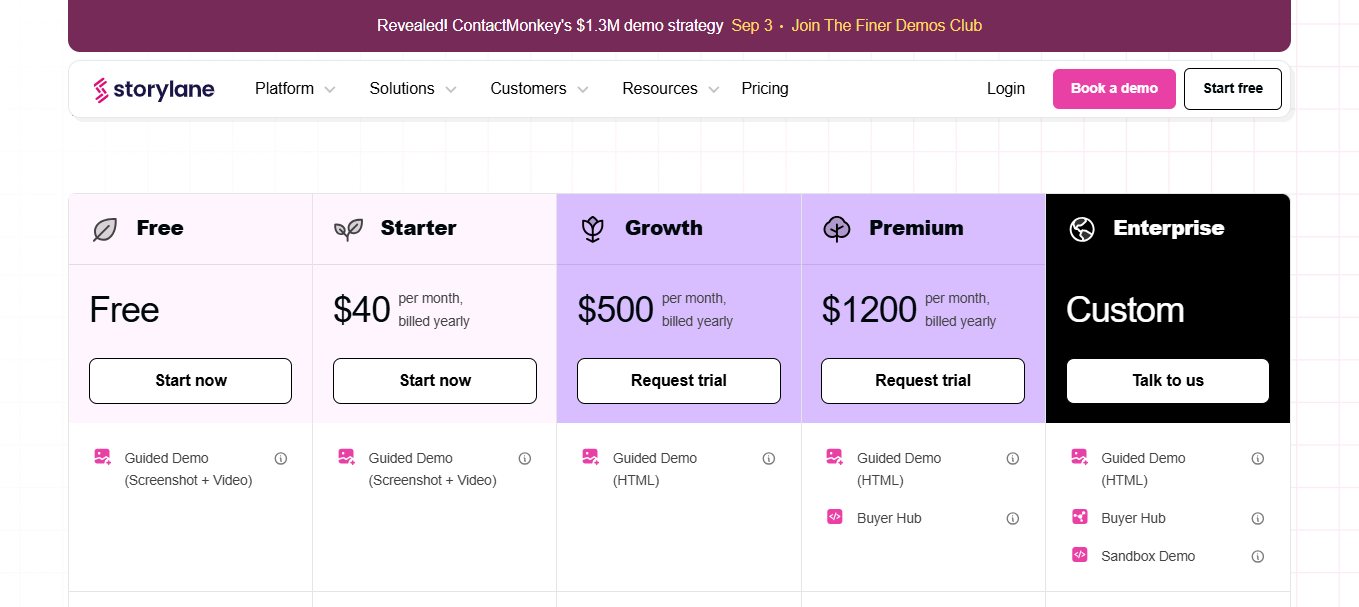This screenshot has height=607, width=1359.
Task: Click the Login link
Action: (1006, 89)
